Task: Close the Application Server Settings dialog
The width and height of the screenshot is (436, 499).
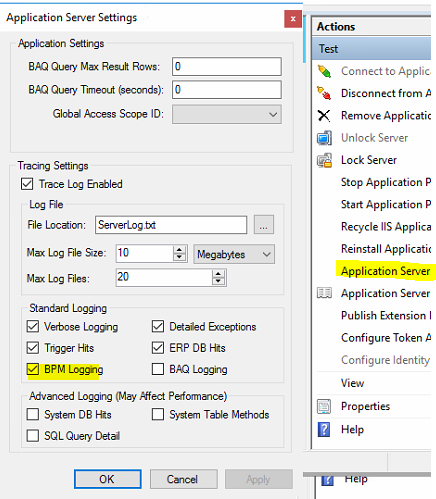Action: pyautogui.click(x=293, y=19)
